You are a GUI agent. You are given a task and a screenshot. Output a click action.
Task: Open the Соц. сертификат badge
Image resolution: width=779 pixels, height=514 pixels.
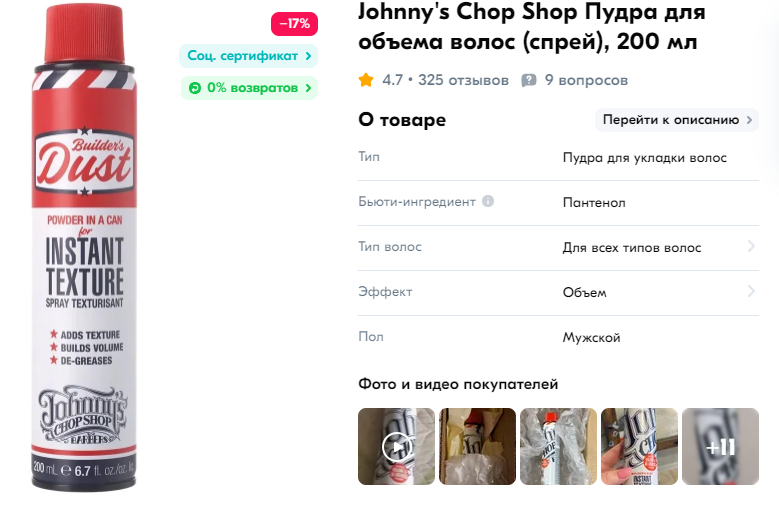(248, 56)
